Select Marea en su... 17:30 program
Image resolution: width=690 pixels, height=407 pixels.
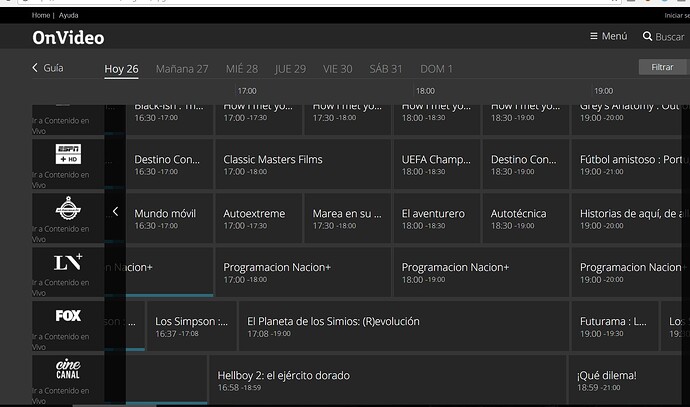(x=348, y=218)
